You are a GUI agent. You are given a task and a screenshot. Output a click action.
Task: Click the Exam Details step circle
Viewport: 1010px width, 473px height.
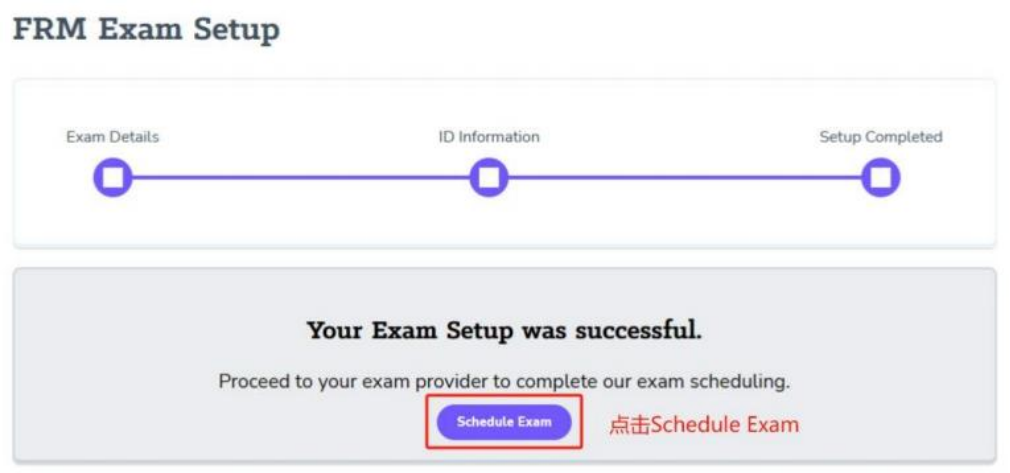113,178
